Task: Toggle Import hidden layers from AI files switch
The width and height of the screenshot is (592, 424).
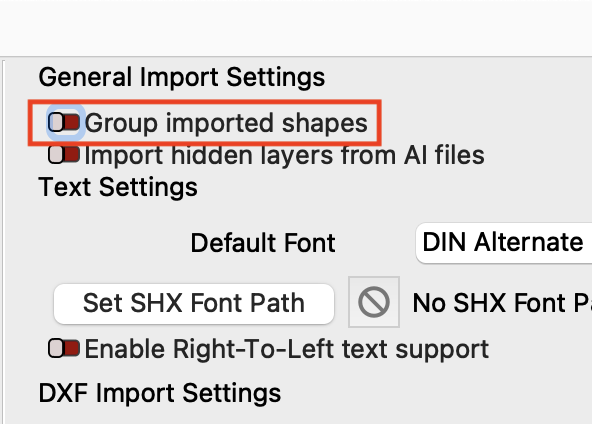Action: coord(64,155)
